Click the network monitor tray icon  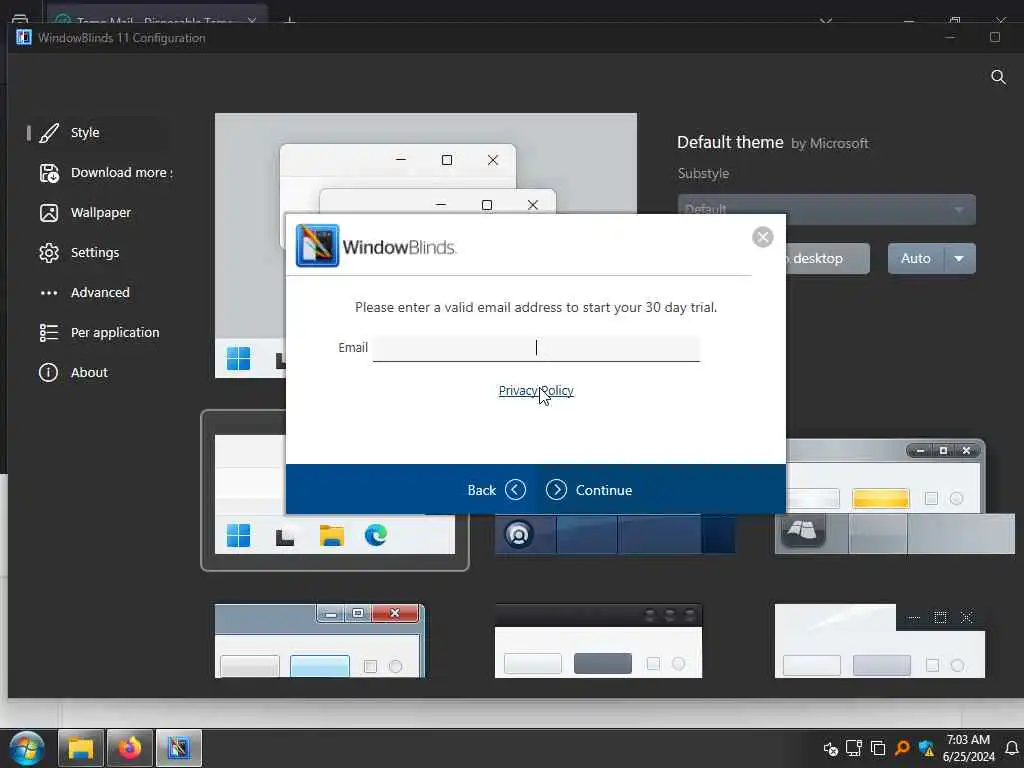(854, 748)
